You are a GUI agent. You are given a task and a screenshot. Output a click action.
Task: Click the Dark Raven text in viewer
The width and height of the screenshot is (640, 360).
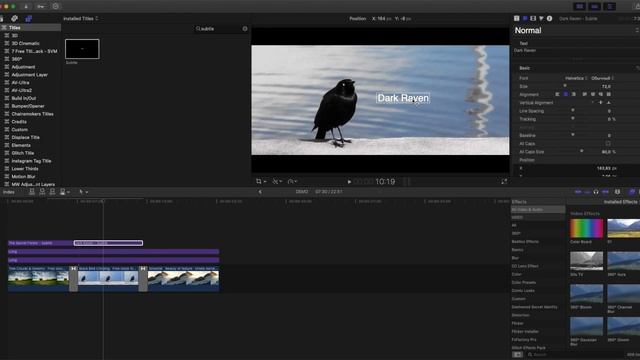[x=403, y=98]
